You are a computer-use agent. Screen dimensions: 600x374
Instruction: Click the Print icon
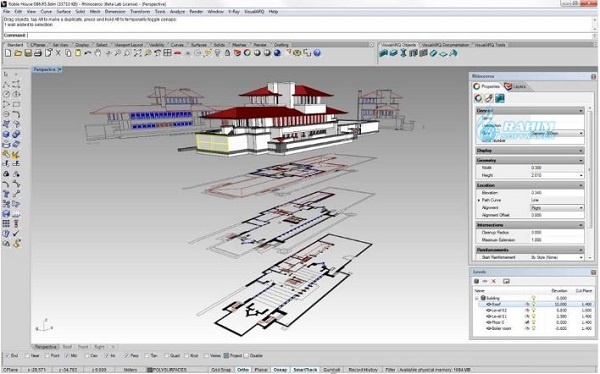[x=38, y=53]
